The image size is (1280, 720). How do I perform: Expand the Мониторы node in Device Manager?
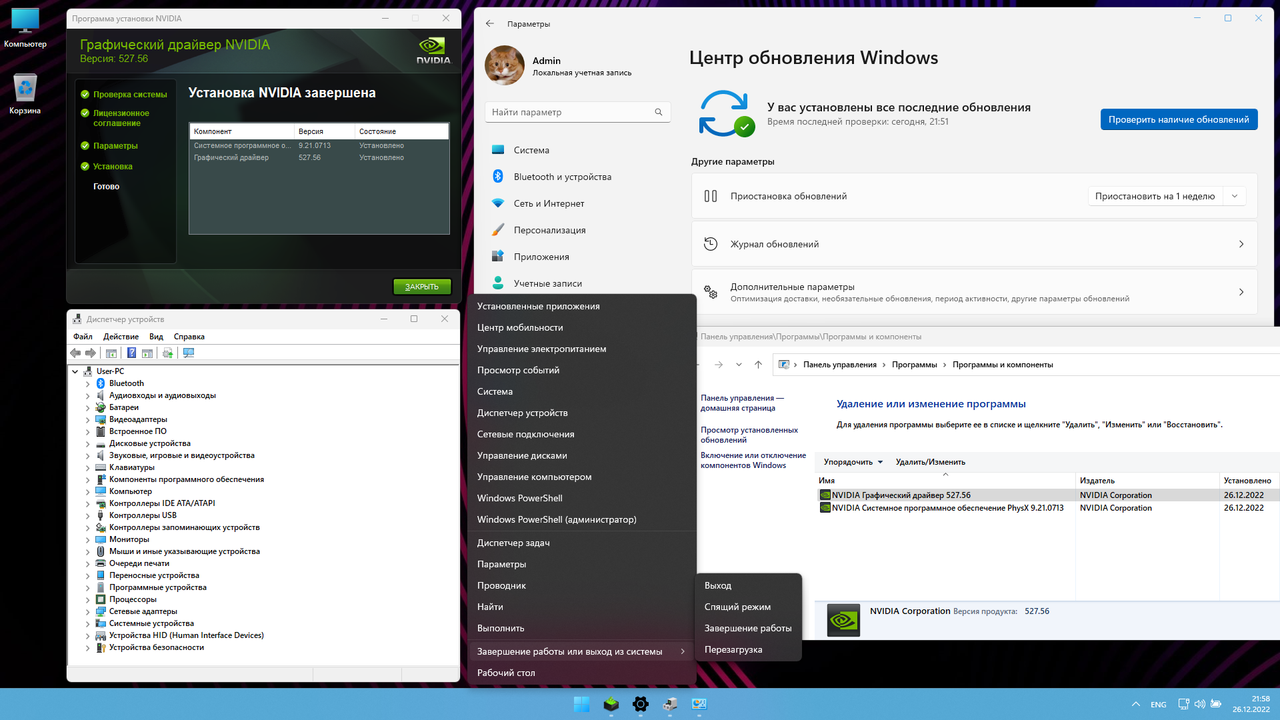pos(88,539)
